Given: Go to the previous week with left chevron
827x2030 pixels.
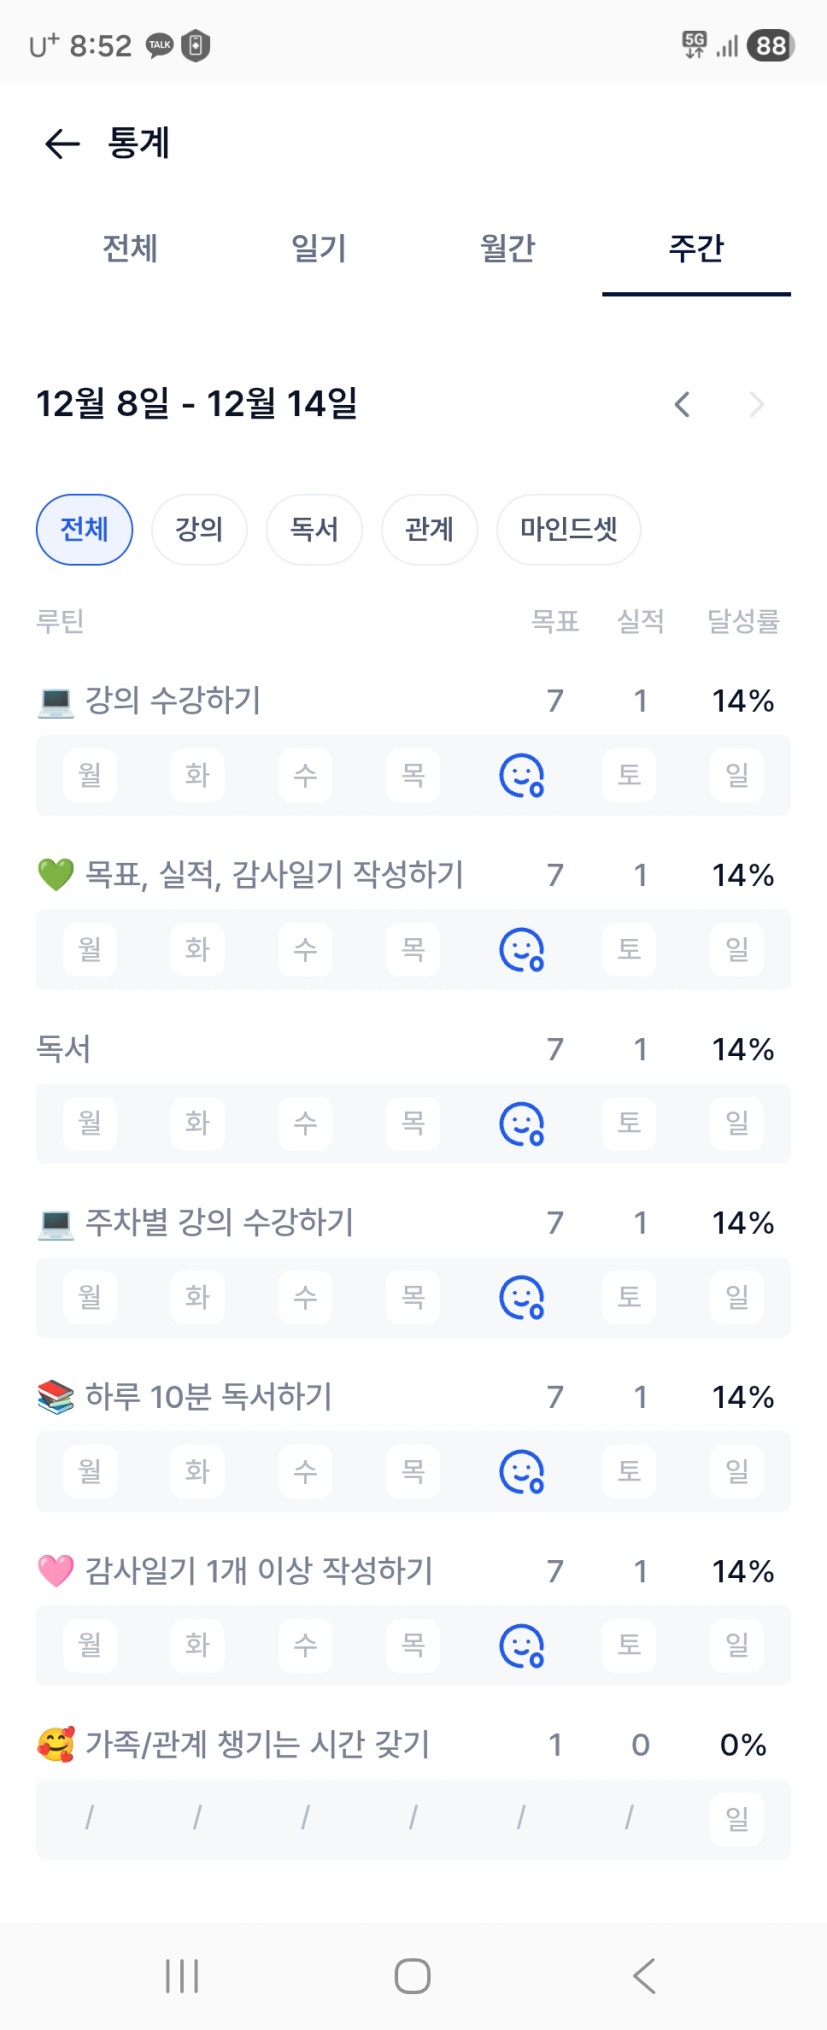Looking at the screenshot, I should click(x=682, y=405).
